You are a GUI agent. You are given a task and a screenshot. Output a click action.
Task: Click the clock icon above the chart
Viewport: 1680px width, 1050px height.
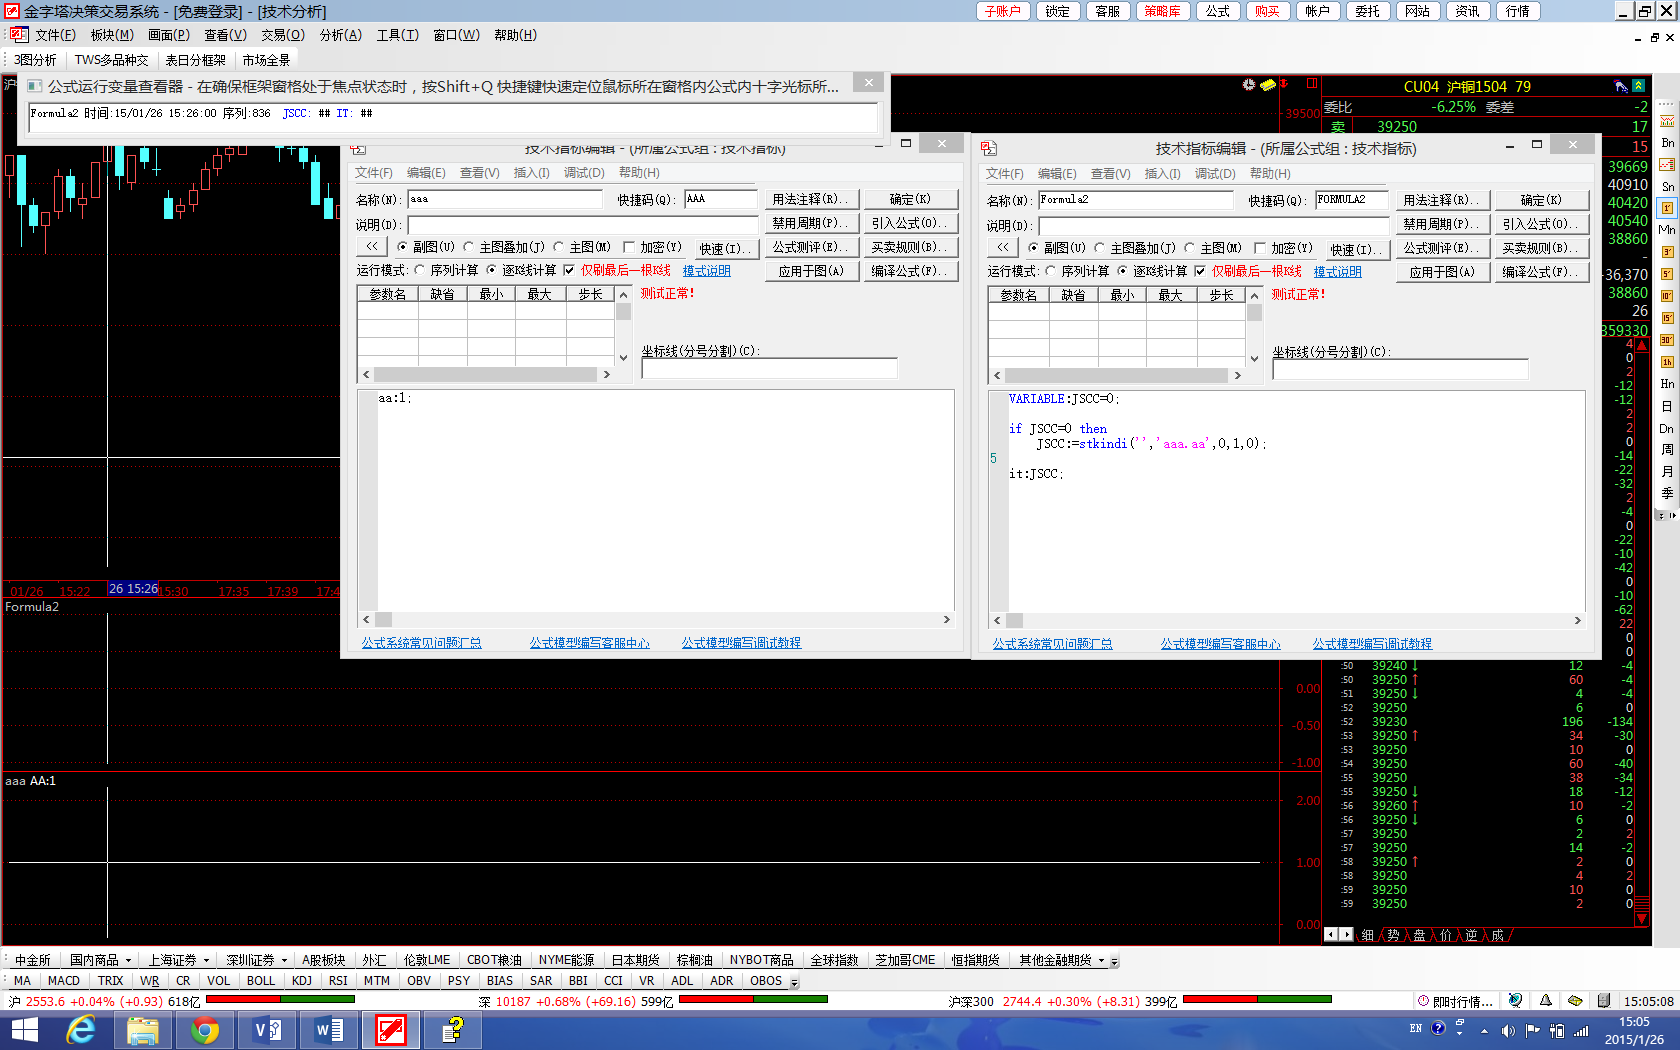1248,85
